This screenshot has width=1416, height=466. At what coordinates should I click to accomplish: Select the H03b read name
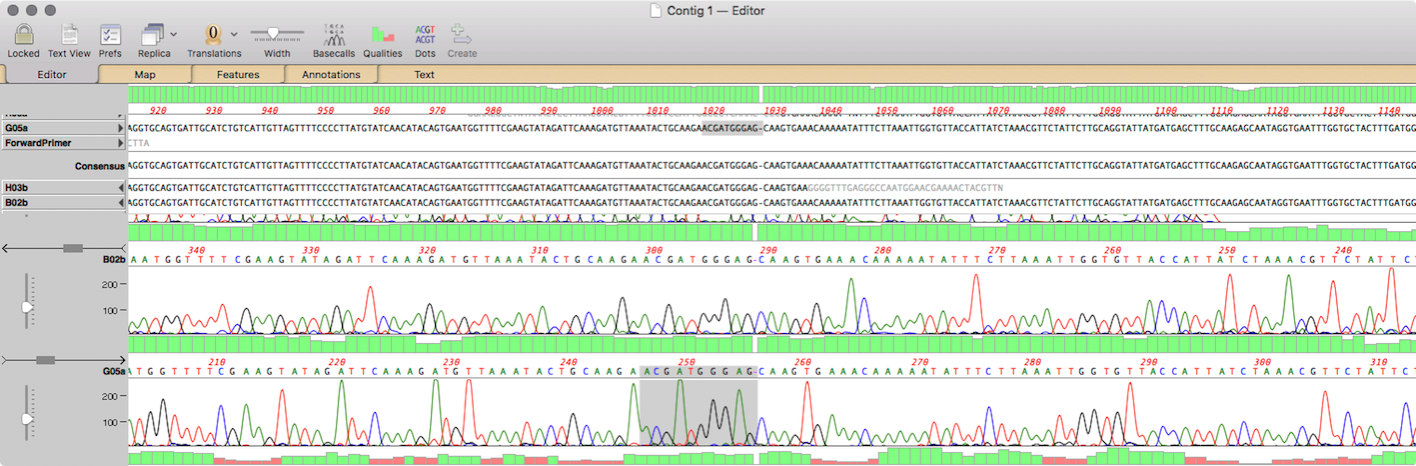pos(60,187)
